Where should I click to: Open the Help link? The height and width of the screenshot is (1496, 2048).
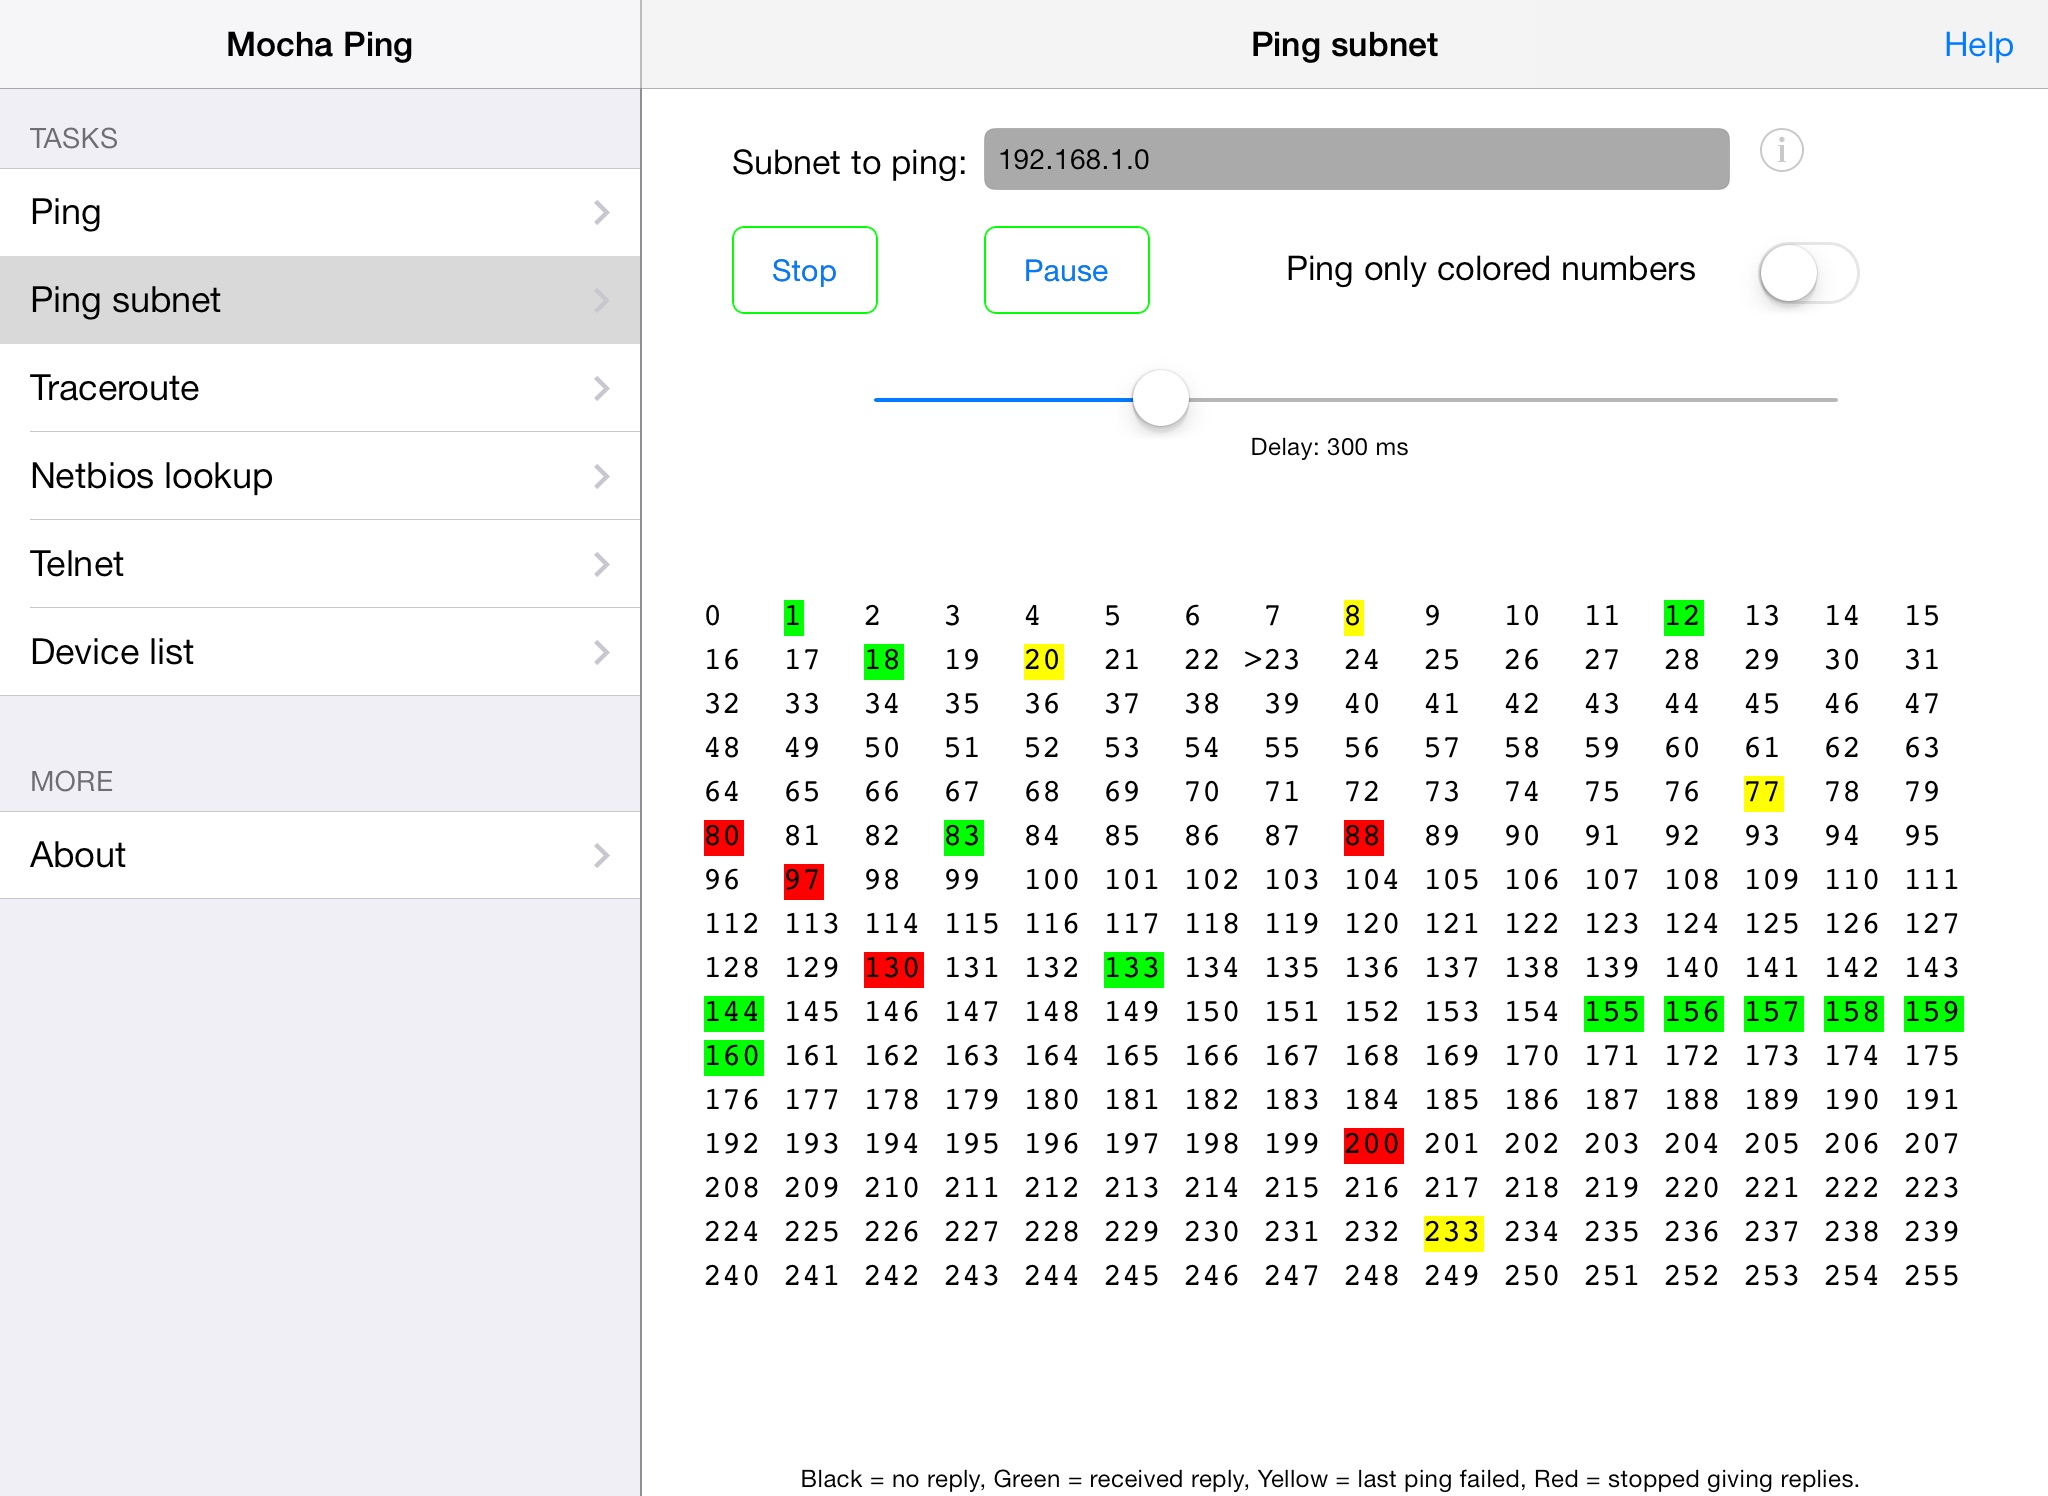point(1978,44)
